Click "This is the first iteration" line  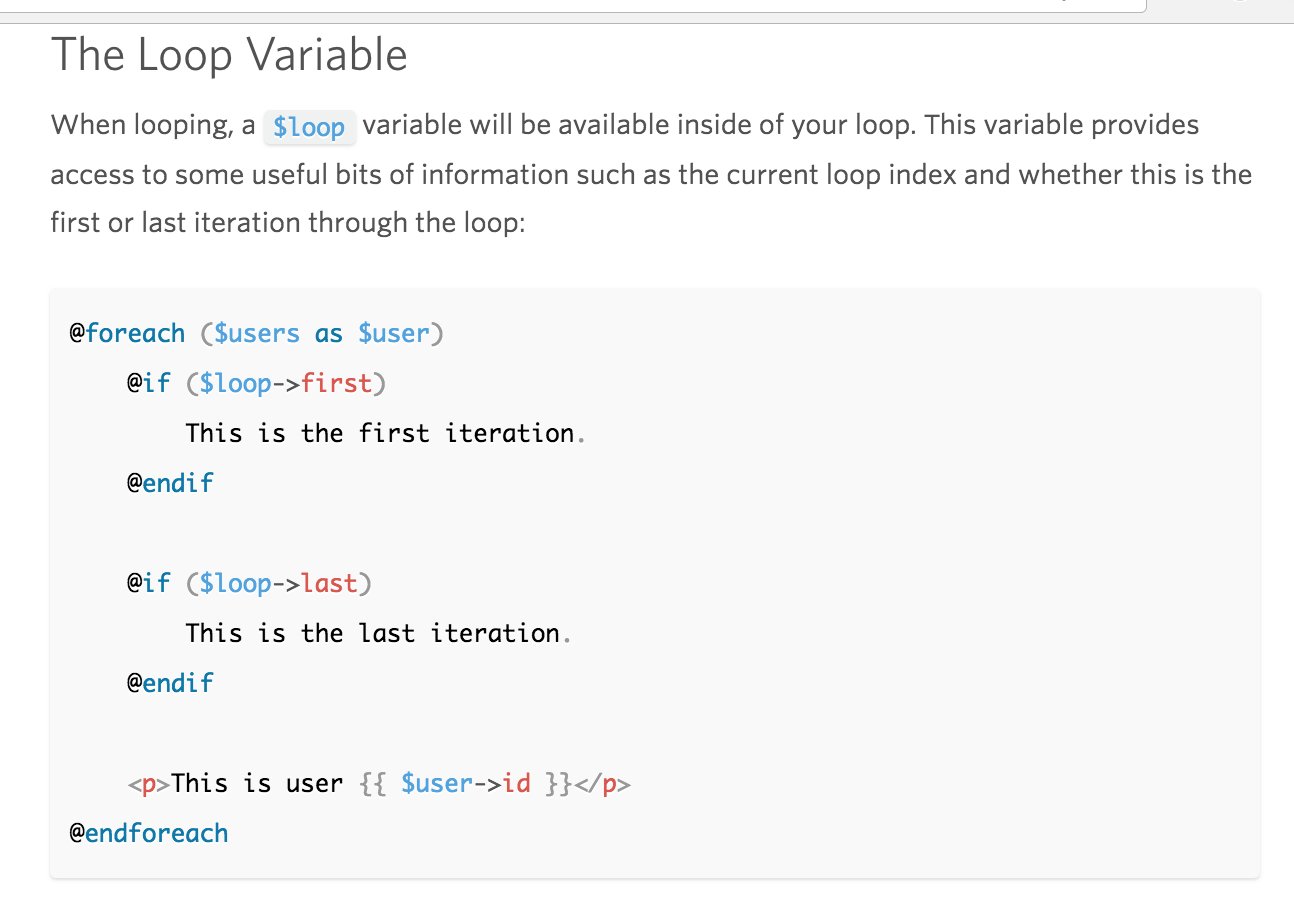380,433
